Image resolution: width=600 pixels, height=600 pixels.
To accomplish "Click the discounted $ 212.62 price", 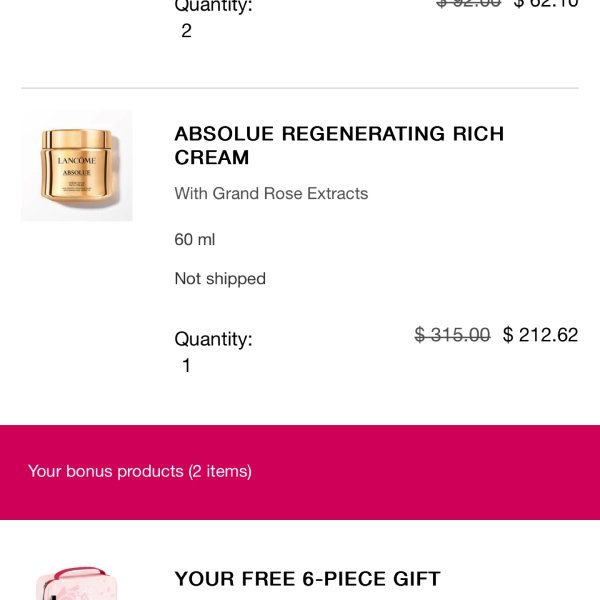I will click(540, 335).
